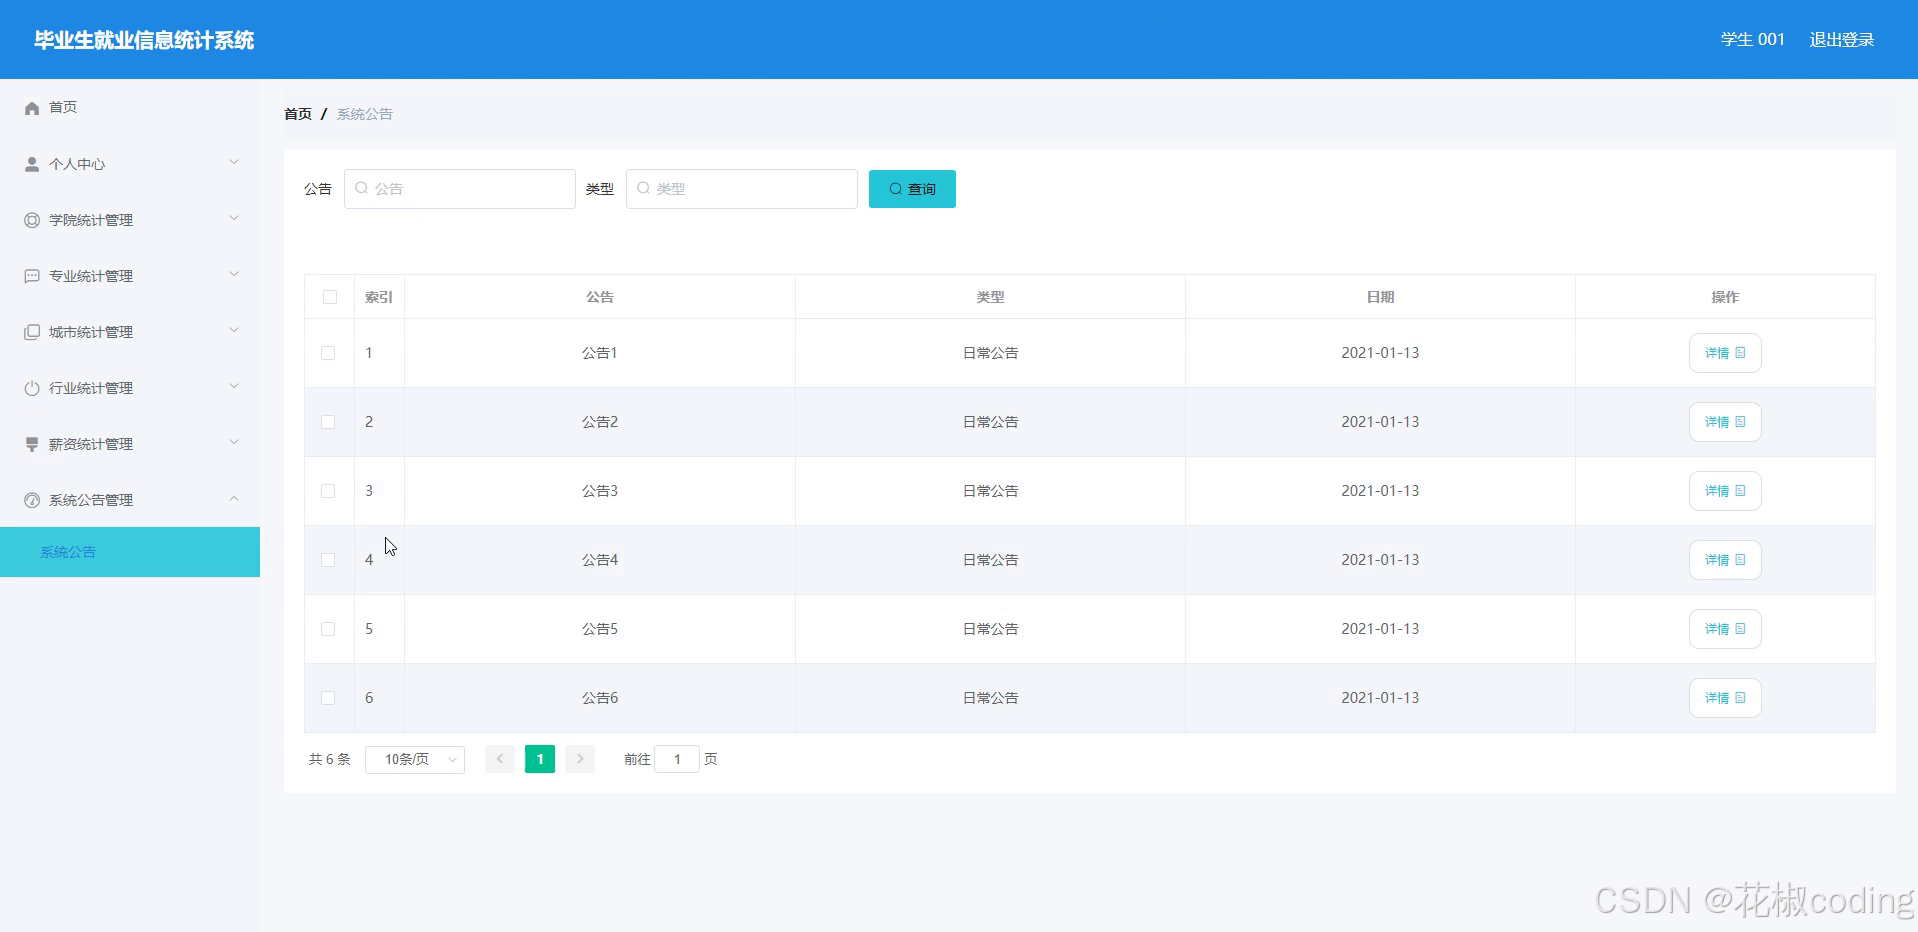Toggle the select-all checkbox in table header
Image resolution: width=1918 pixels, height=932 pixels.
tap(330, 297)
